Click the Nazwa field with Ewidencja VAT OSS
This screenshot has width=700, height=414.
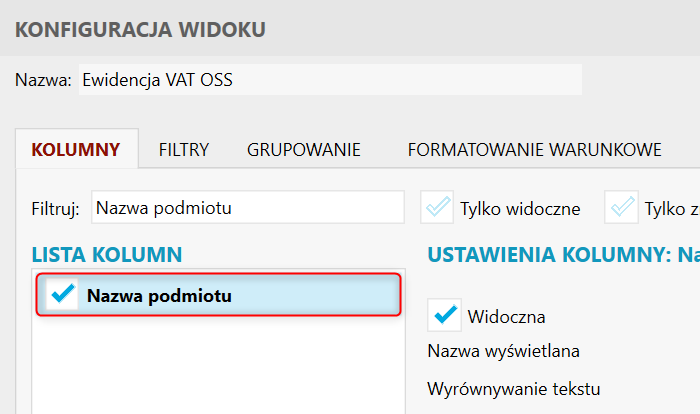[x=328, y=79]
